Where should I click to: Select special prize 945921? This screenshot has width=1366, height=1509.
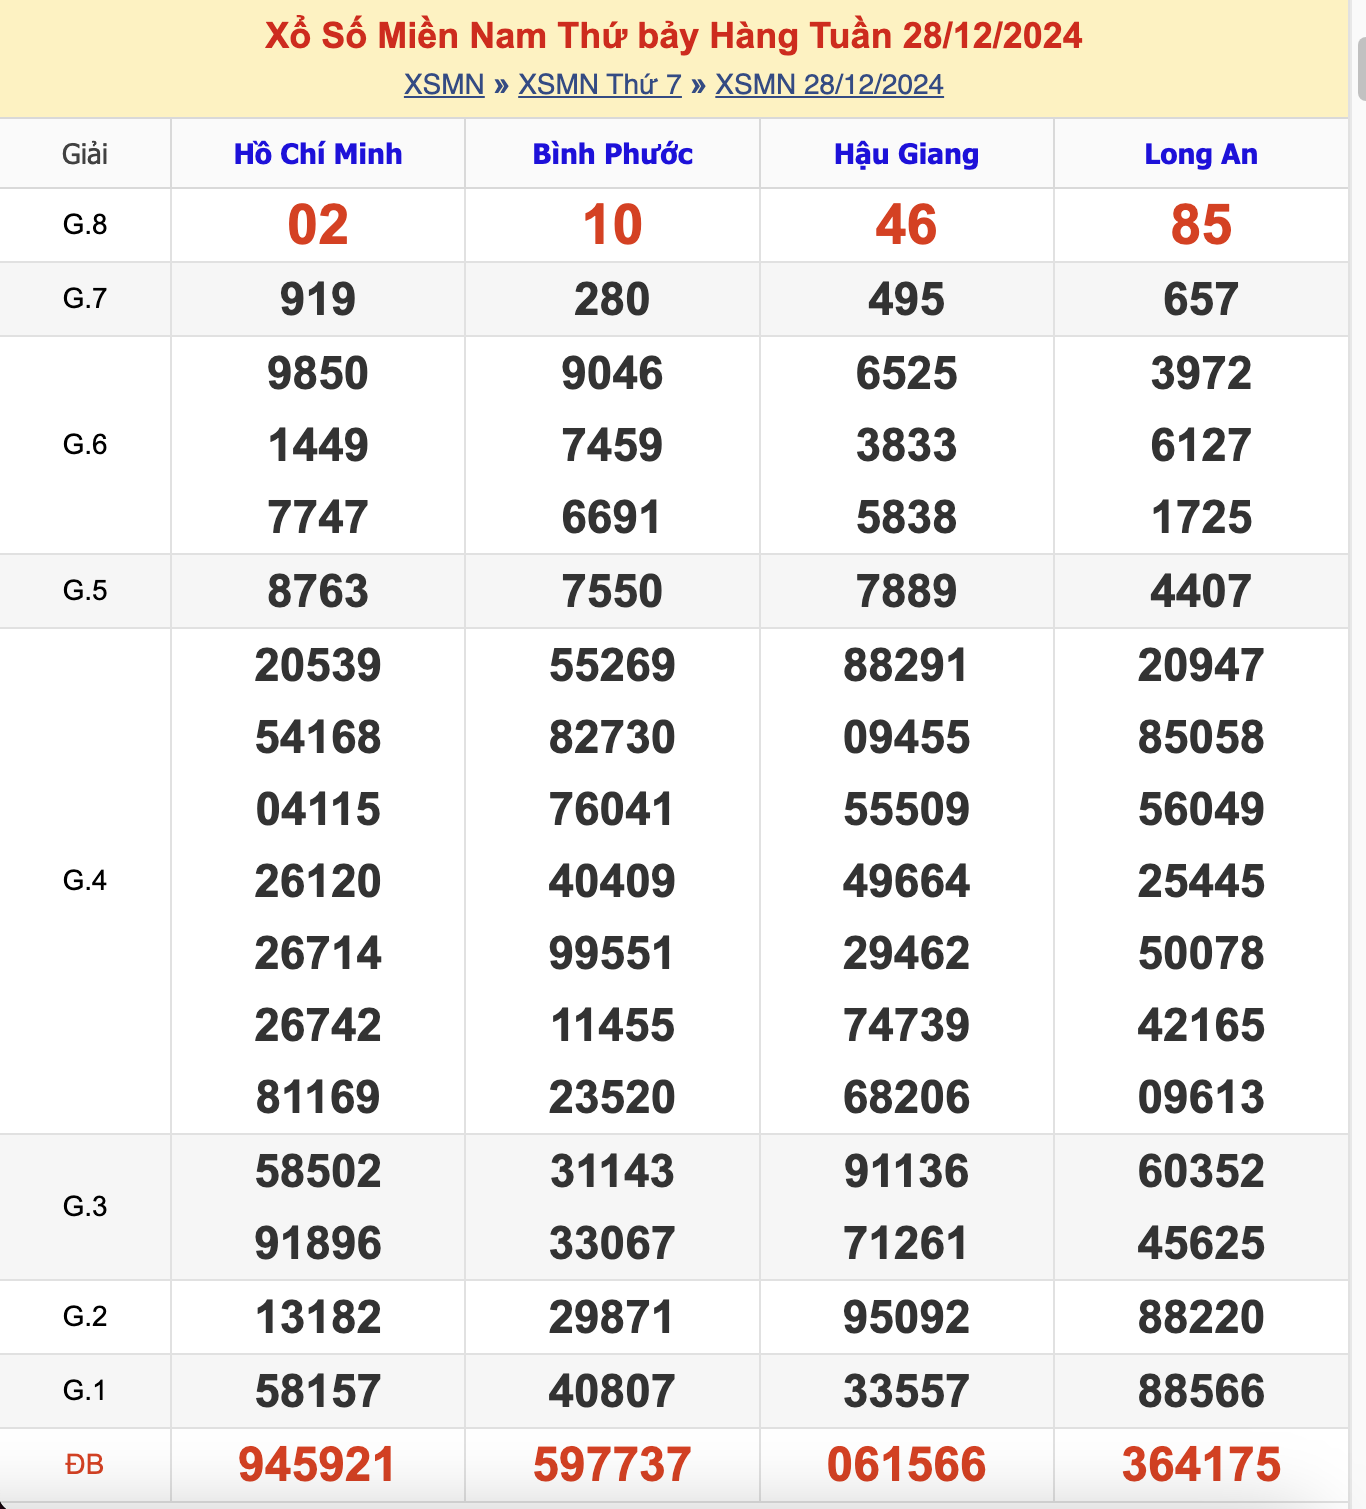[318, 1465]
